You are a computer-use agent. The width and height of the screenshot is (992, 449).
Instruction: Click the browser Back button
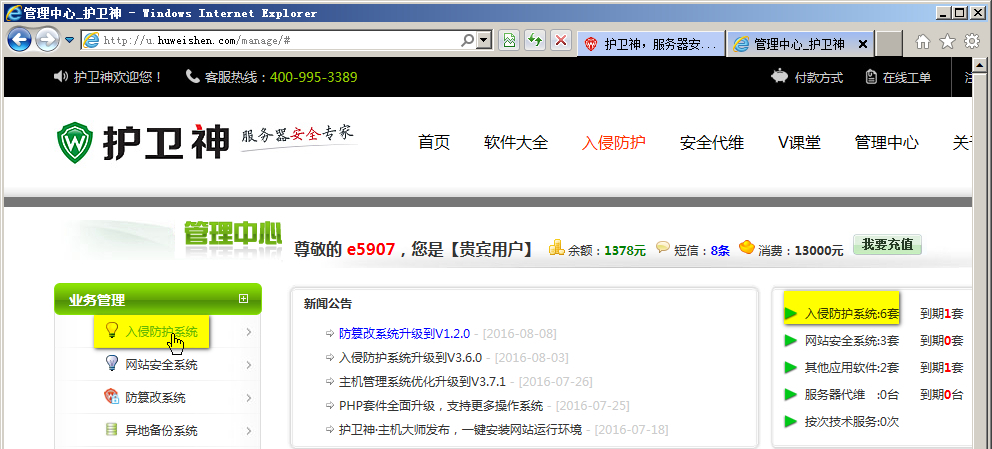20,40
